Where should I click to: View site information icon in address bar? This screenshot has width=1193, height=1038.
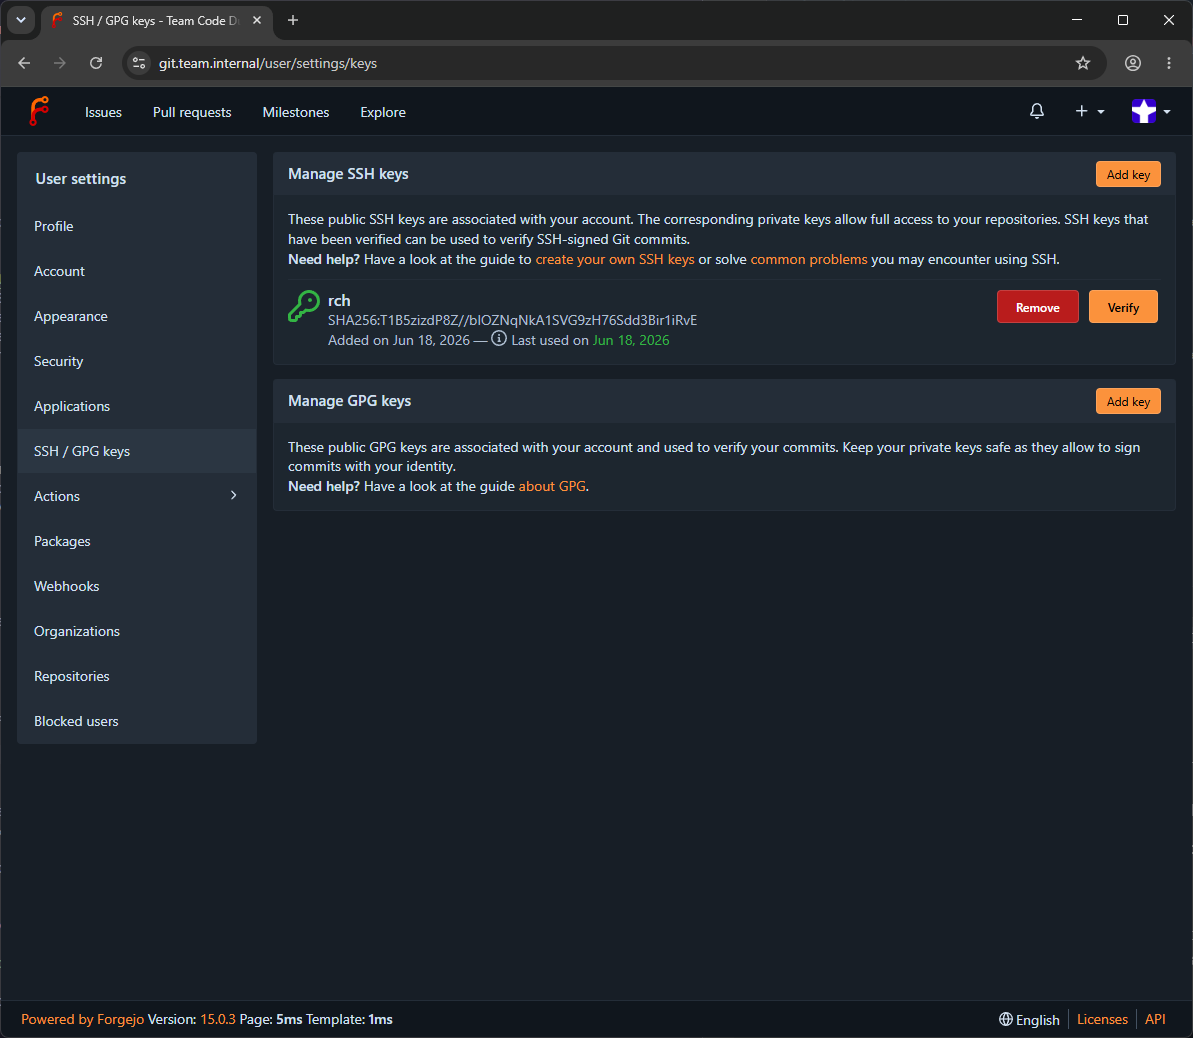pyautogui.click(x=139, y=63)
